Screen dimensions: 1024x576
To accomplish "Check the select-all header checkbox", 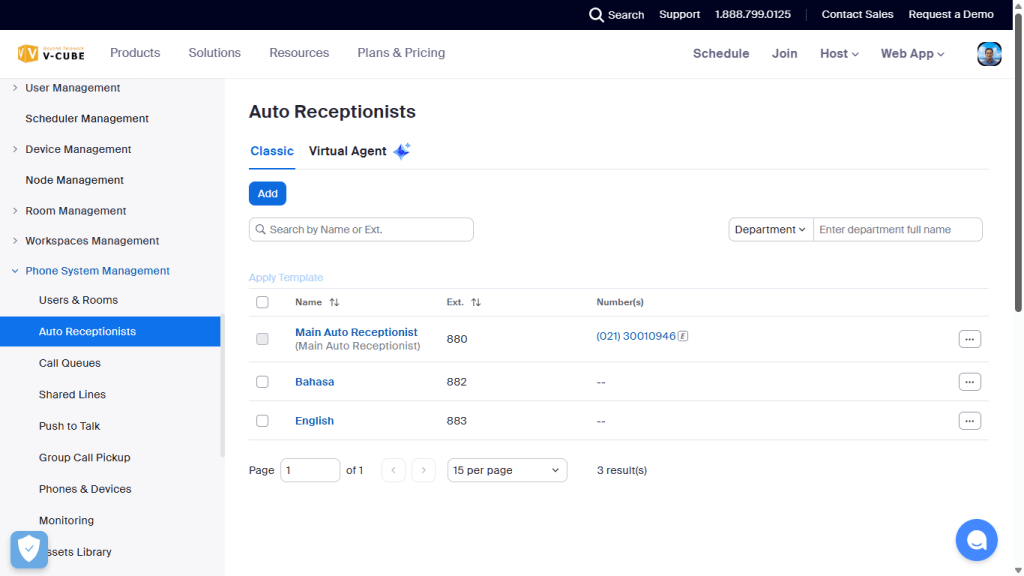I will click(x=262, y=302).
